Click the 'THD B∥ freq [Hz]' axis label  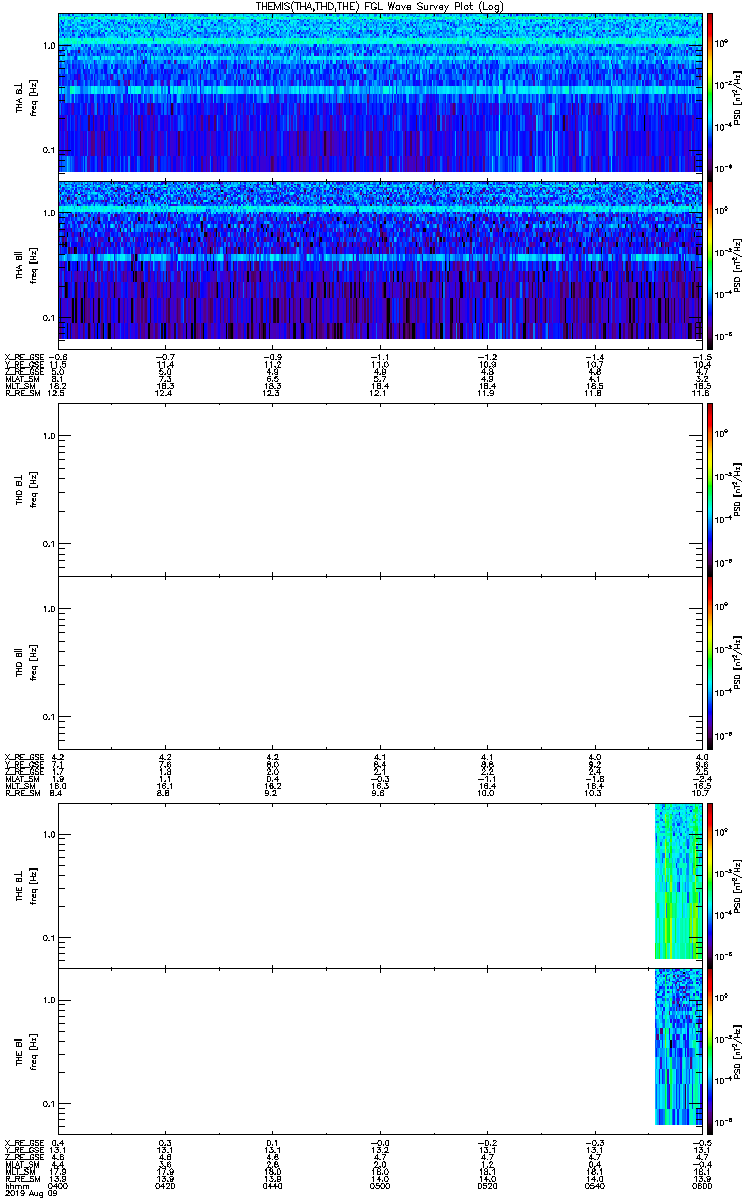[x=26, y=663]
